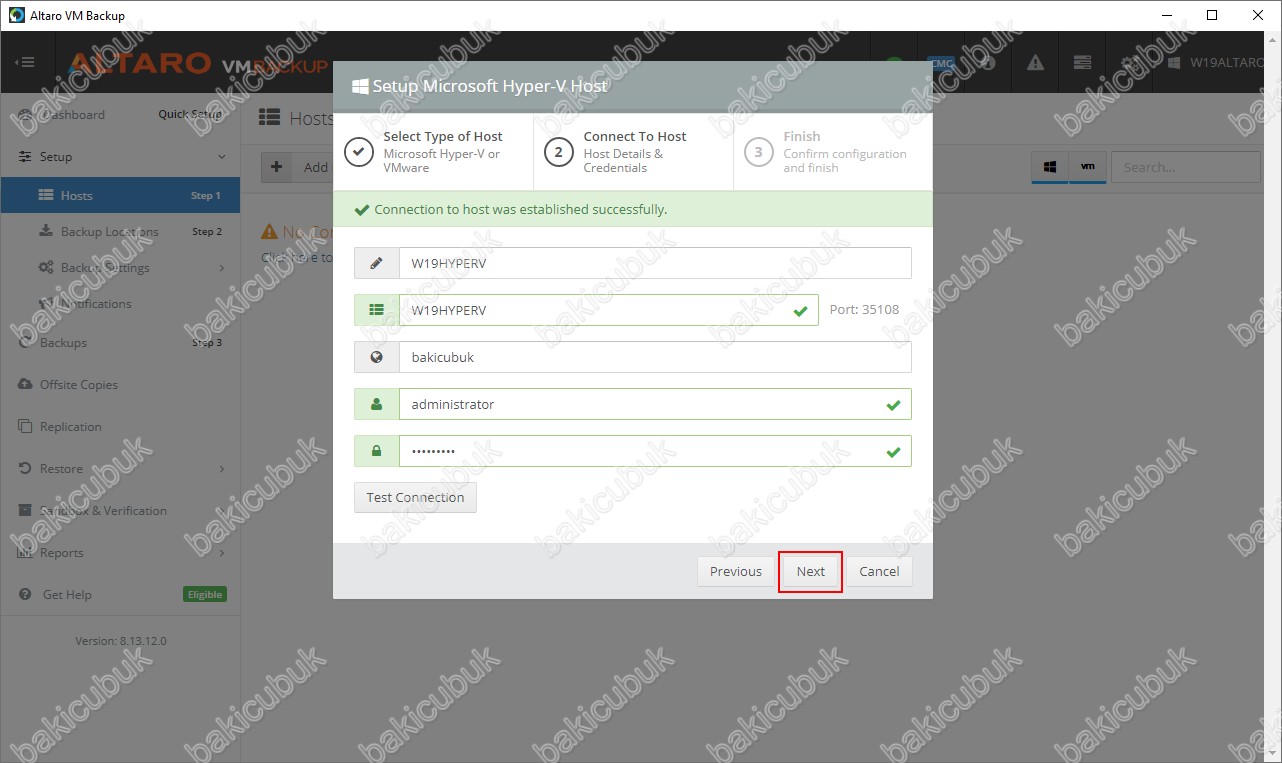1282x763 pixels.
Task: Click the Version: 8.13.12.0 text
Action: point(121,641)
